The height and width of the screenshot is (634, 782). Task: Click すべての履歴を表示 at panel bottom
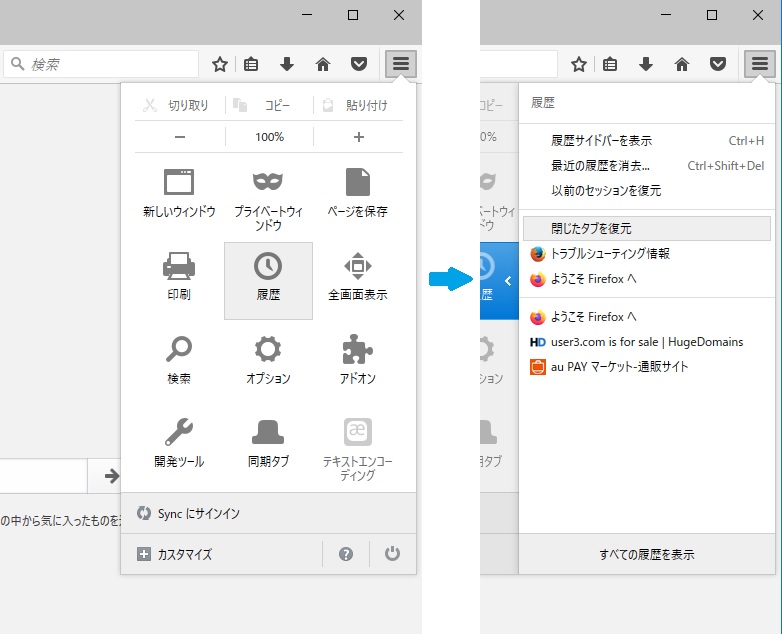(646, 554)
